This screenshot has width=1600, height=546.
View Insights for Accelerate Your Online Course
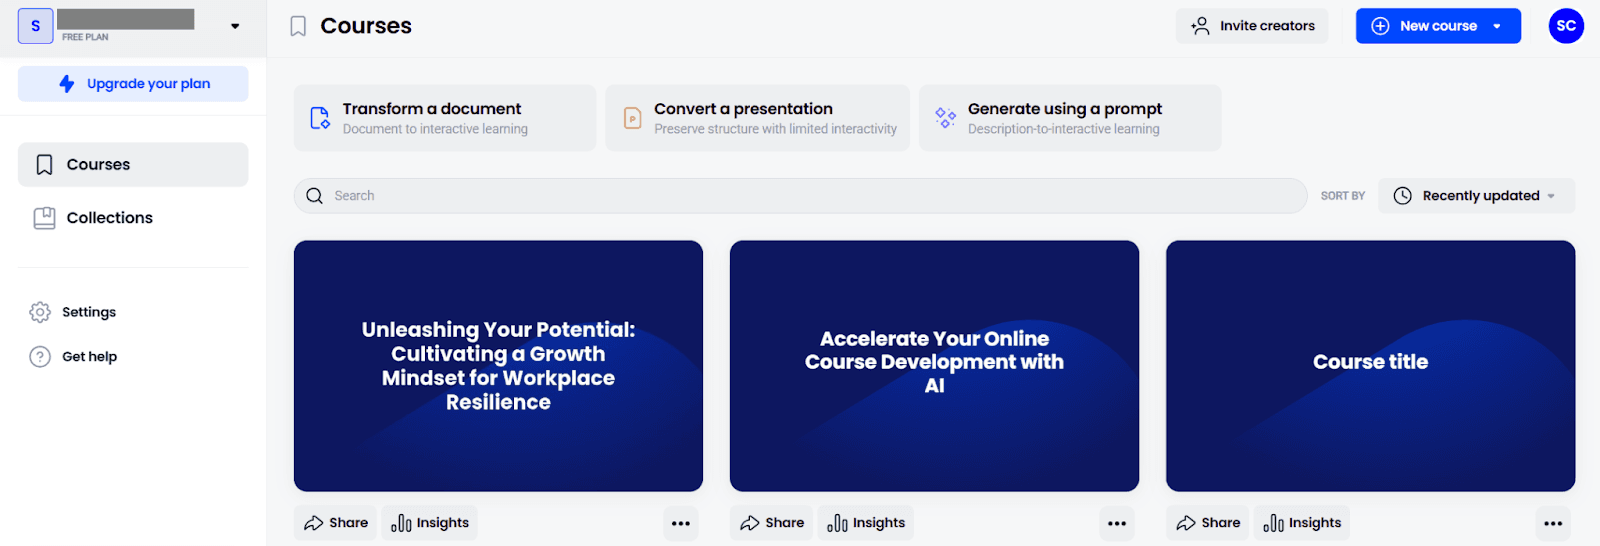(866, 523)
